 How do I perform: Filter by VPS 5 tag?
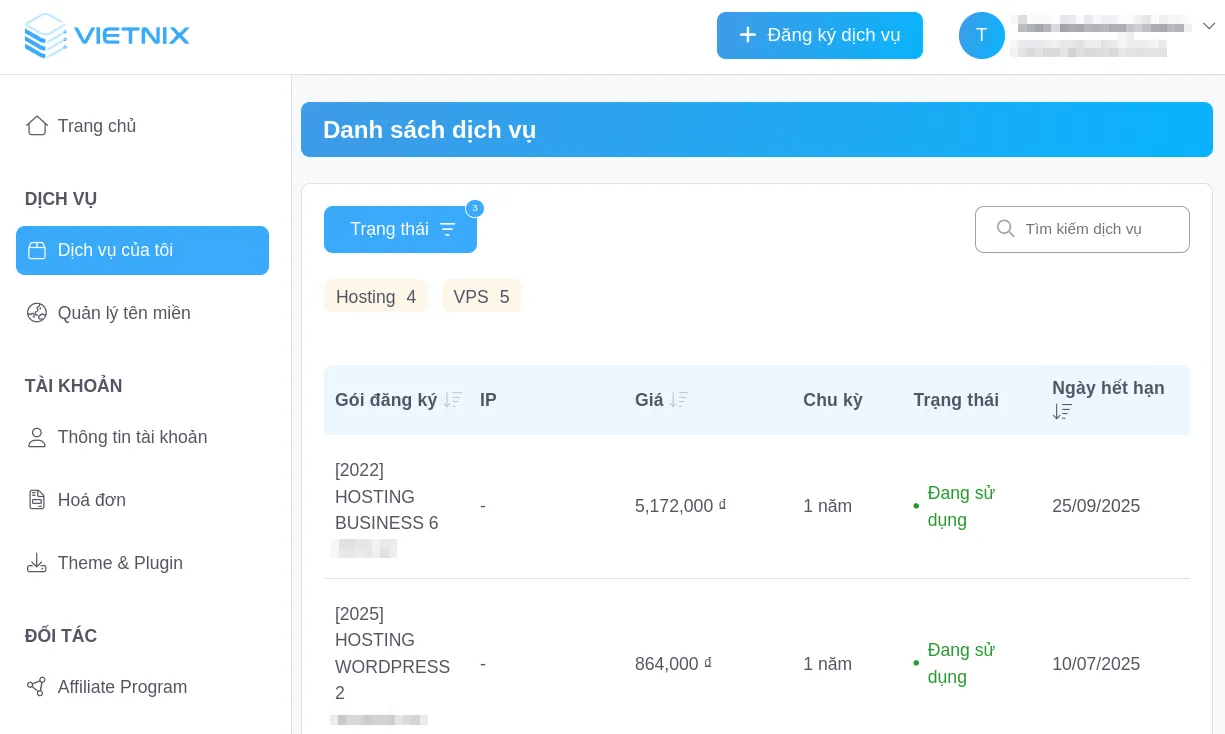482,296
